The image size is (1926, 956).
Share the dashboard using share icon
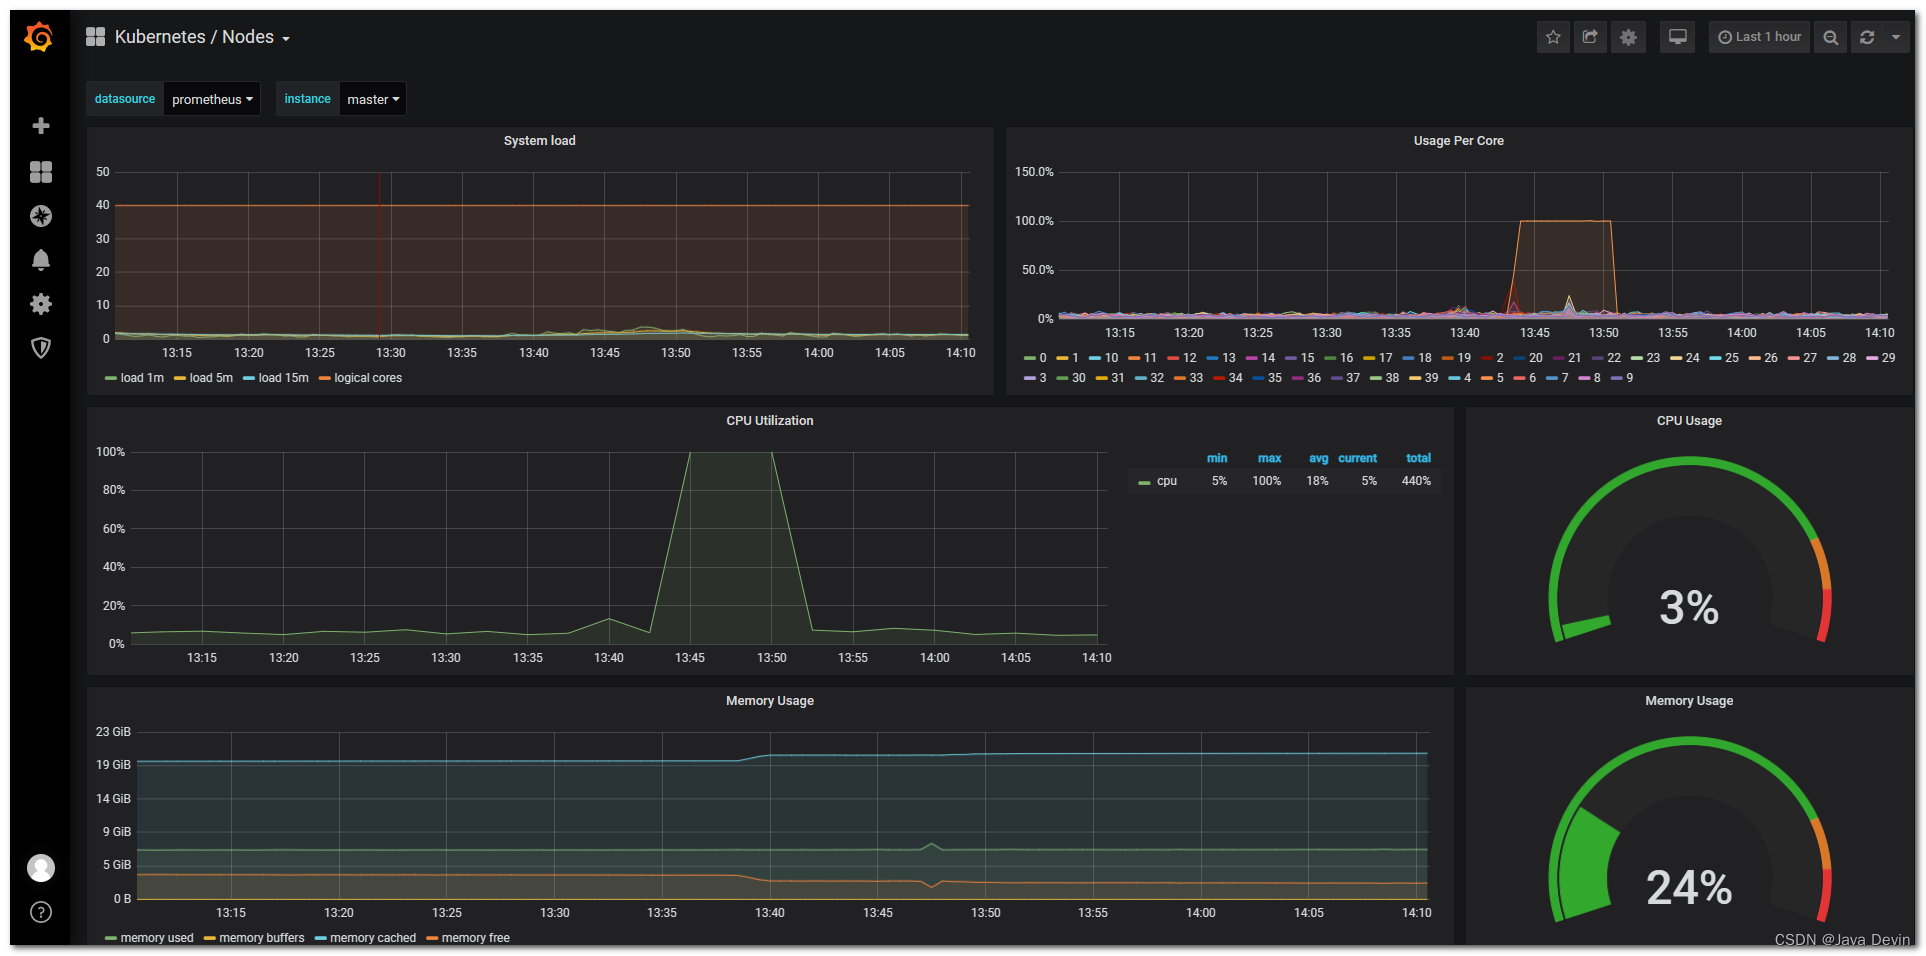[x=1590, y=37]
